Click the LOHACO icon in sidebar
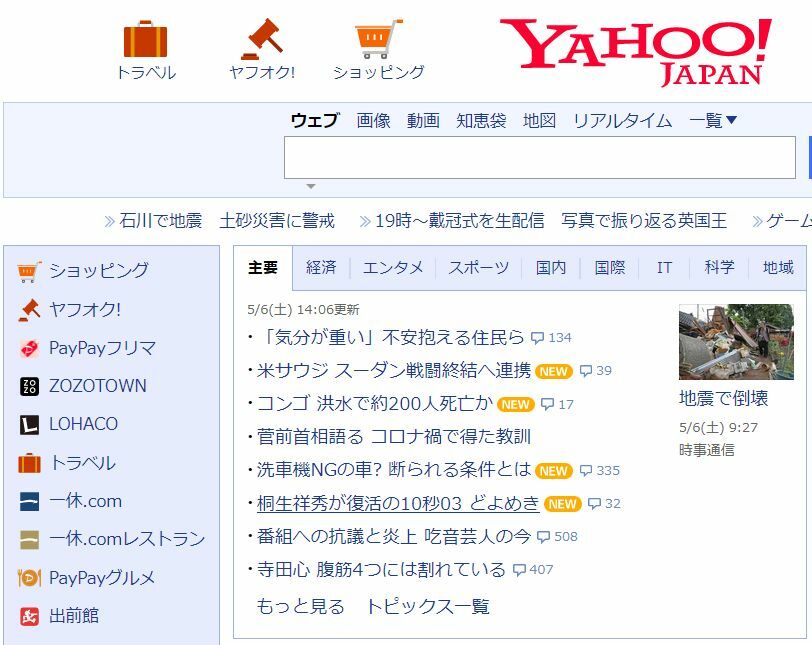Screen dimensions: 812x645 [x=29, y=424]
